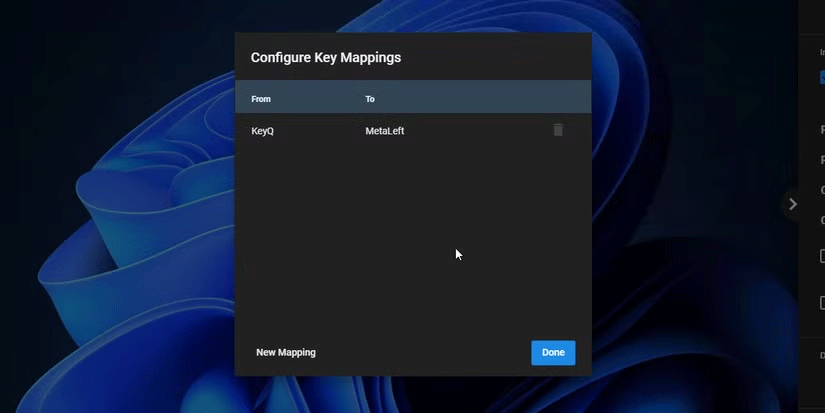Select the KeyQ source key entry

[263, 131]
